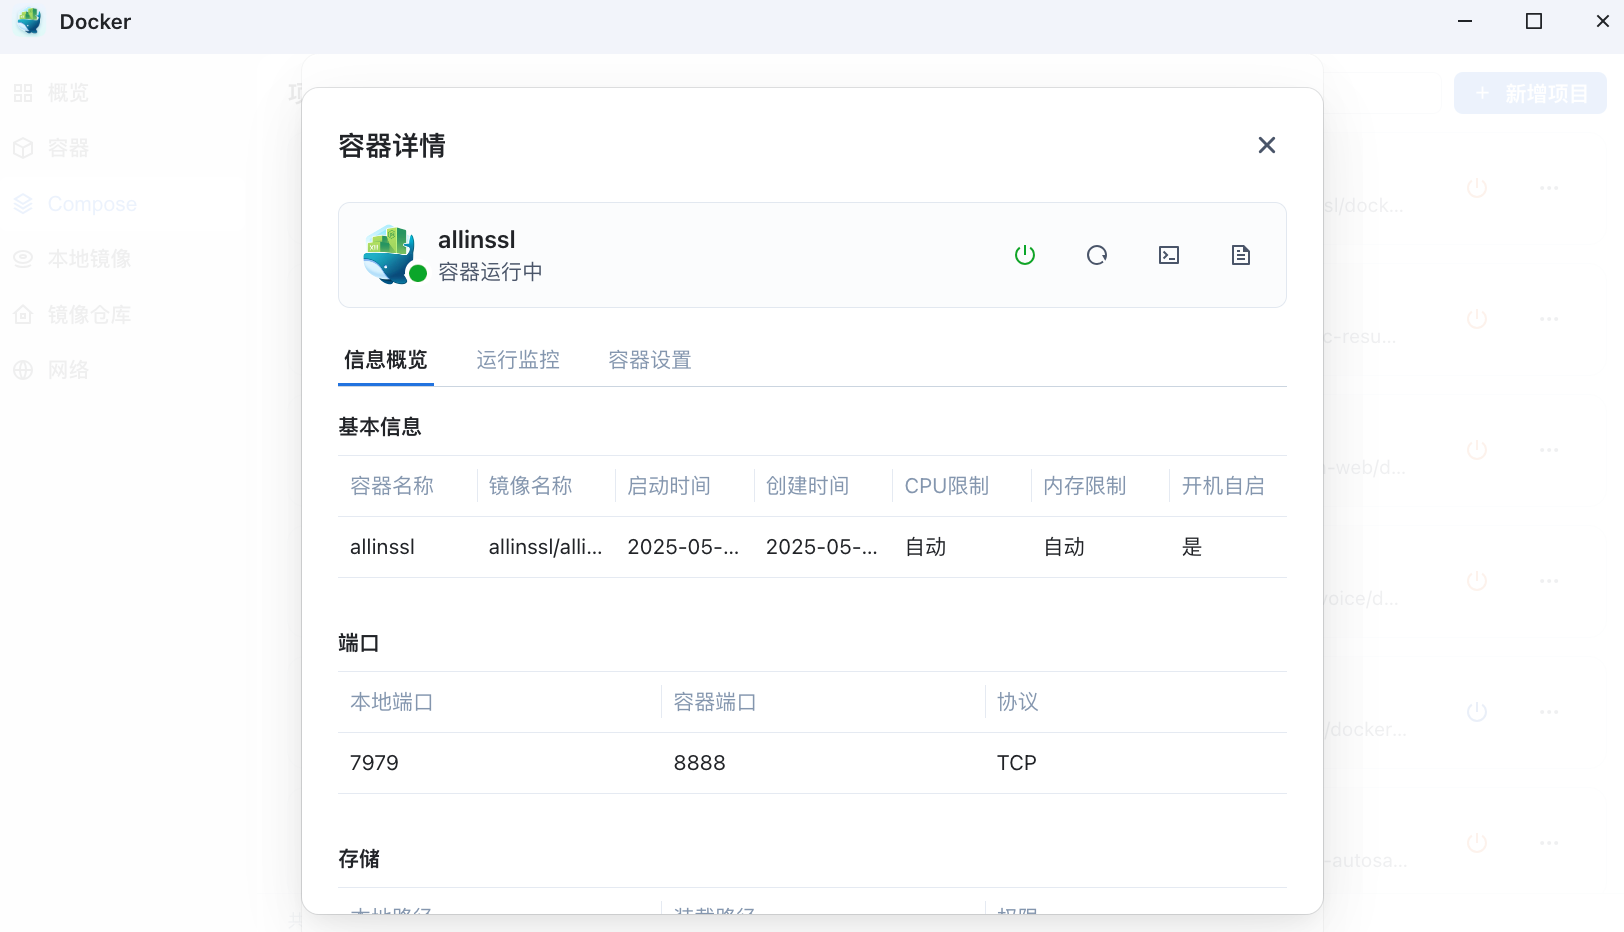Click the 启动时间 column header

click(668, 486)
